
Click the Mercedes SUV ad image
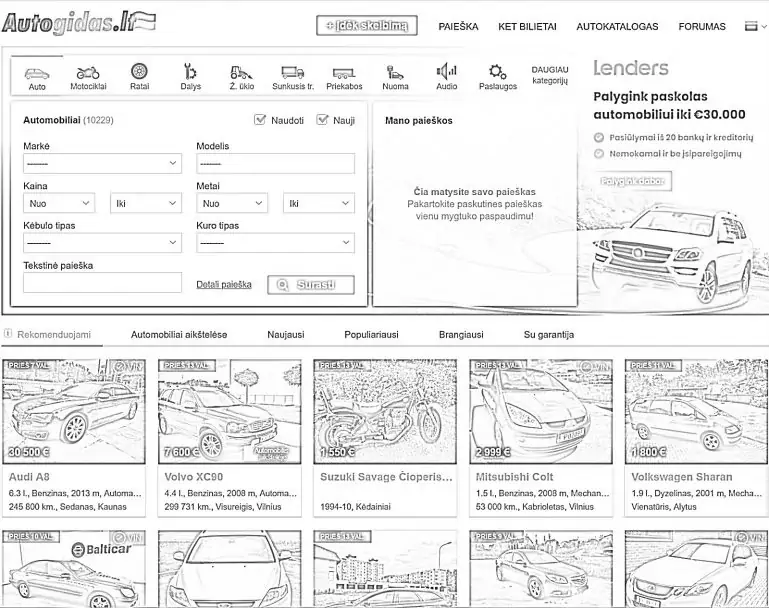point(672,255)
